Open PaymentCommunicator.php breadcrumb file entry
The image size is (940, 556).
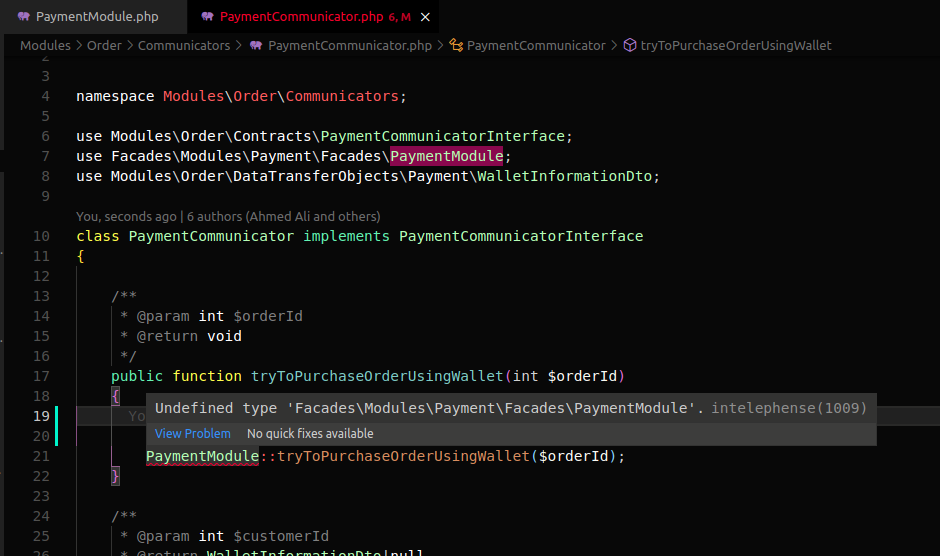(x=350, y=46)
